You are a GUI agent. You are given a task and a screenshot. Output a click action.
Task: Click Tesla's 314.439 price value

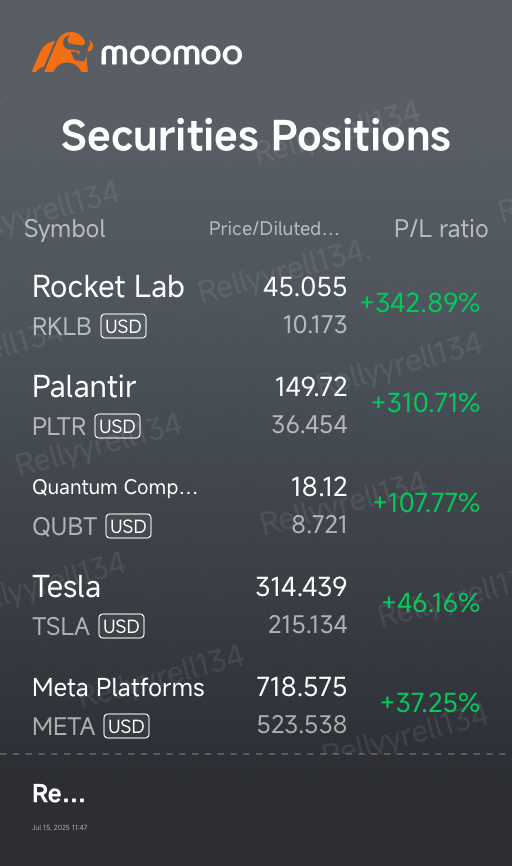(302, 587)
